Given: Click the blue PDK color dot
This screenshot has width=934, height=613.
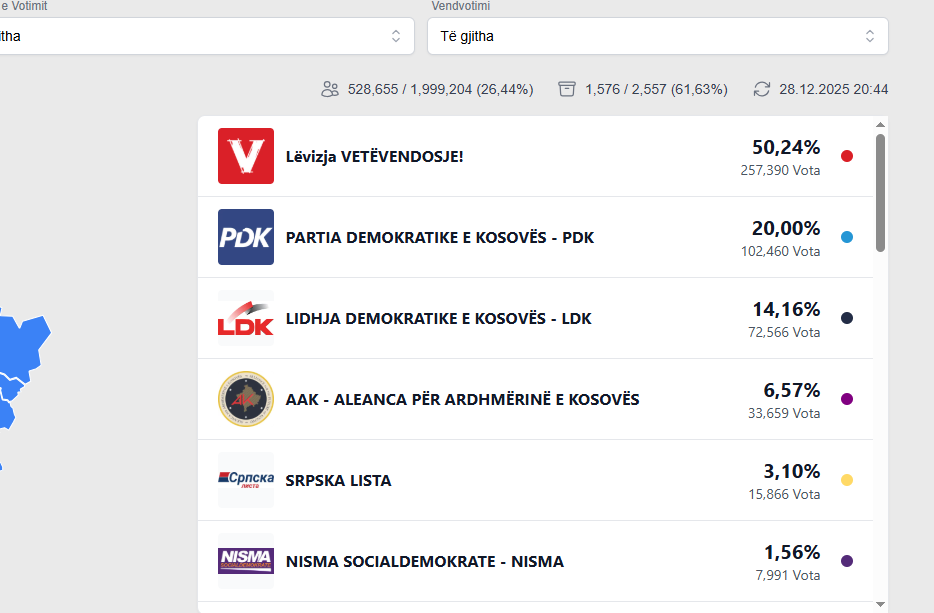Looking at the screenshot, I should [x=847, y=237].
